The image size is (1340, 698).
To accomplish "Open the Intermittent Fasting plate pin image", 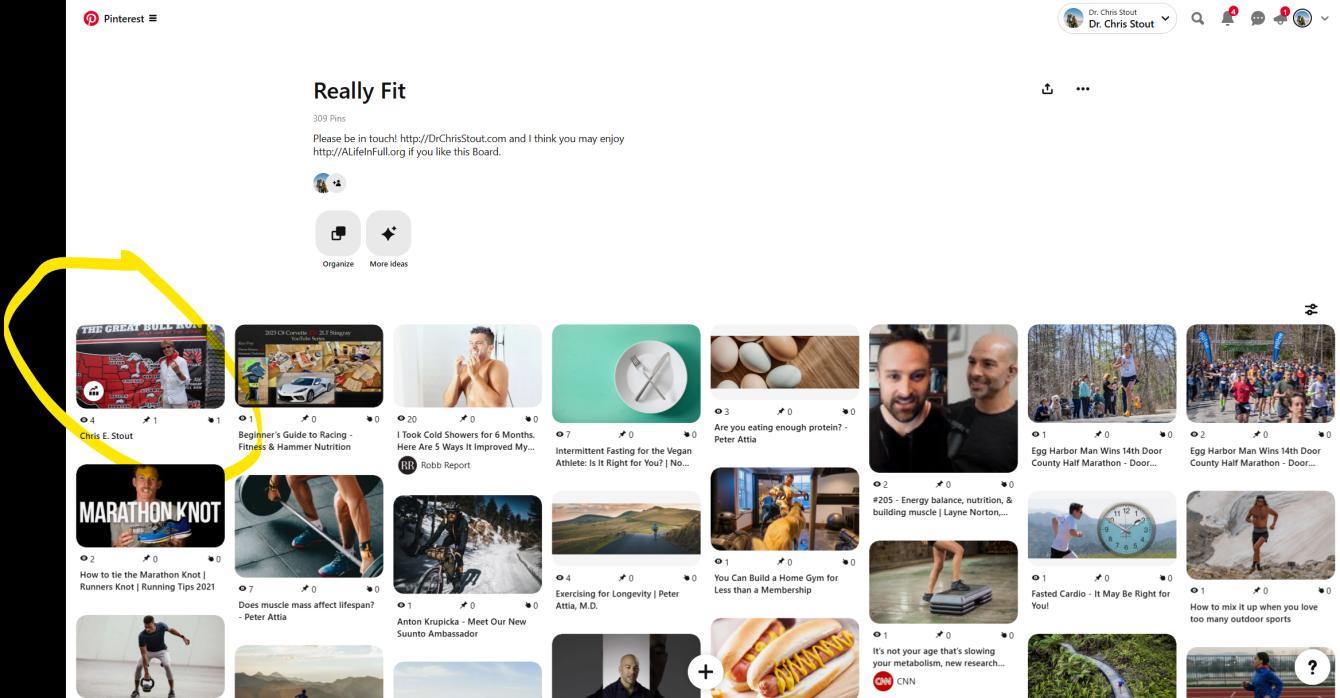I will pyautogui.click(x=626, y=373).
